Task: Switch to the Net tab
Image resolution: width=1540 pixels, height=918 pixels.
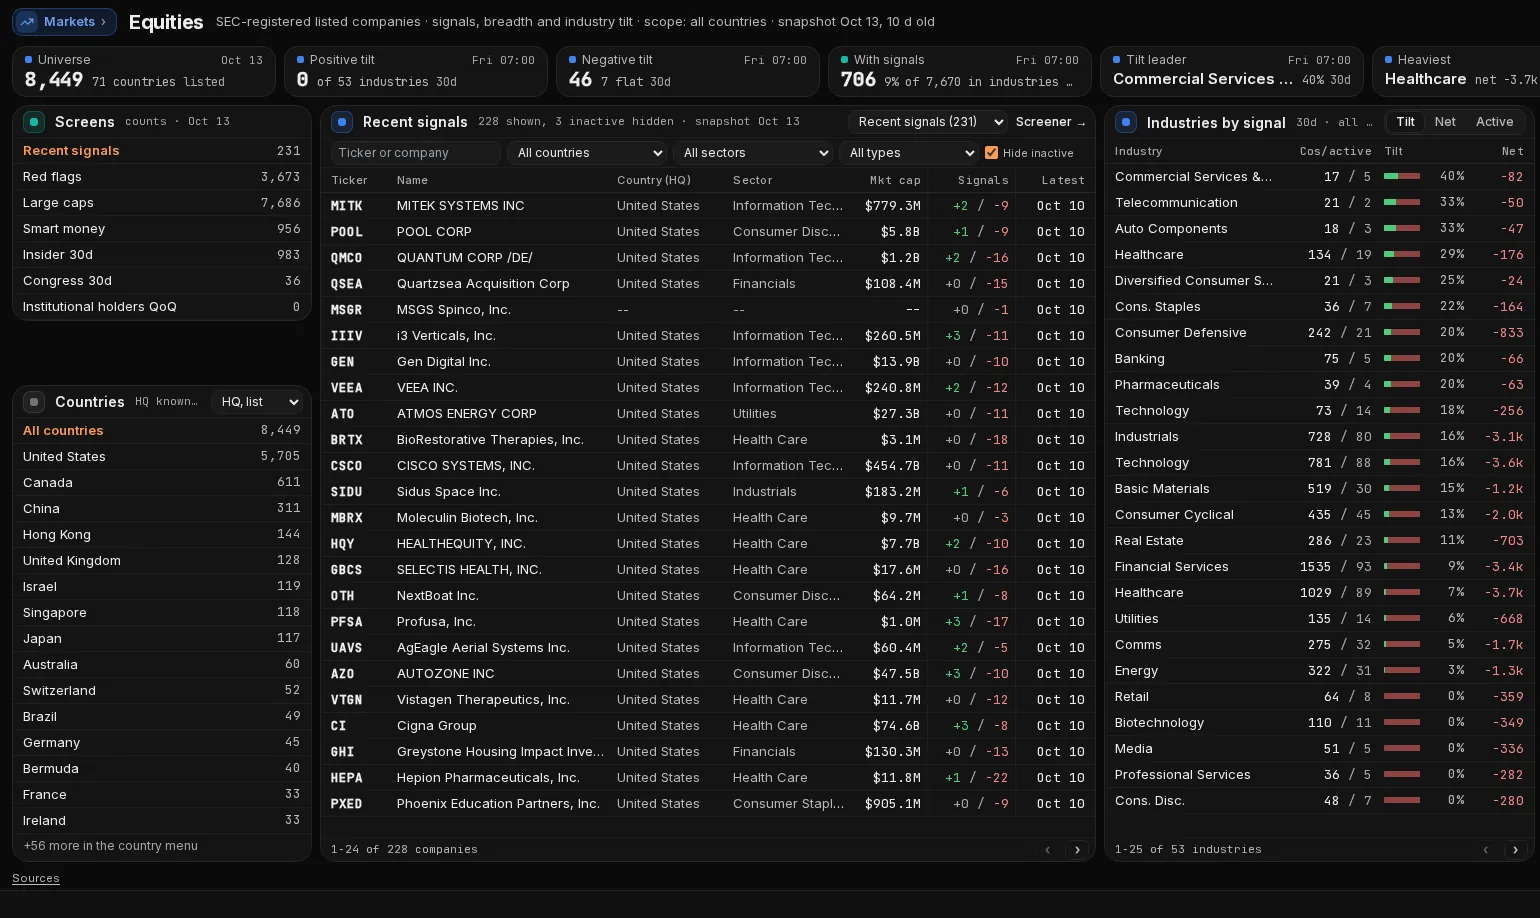Action: pos(1445,122)
